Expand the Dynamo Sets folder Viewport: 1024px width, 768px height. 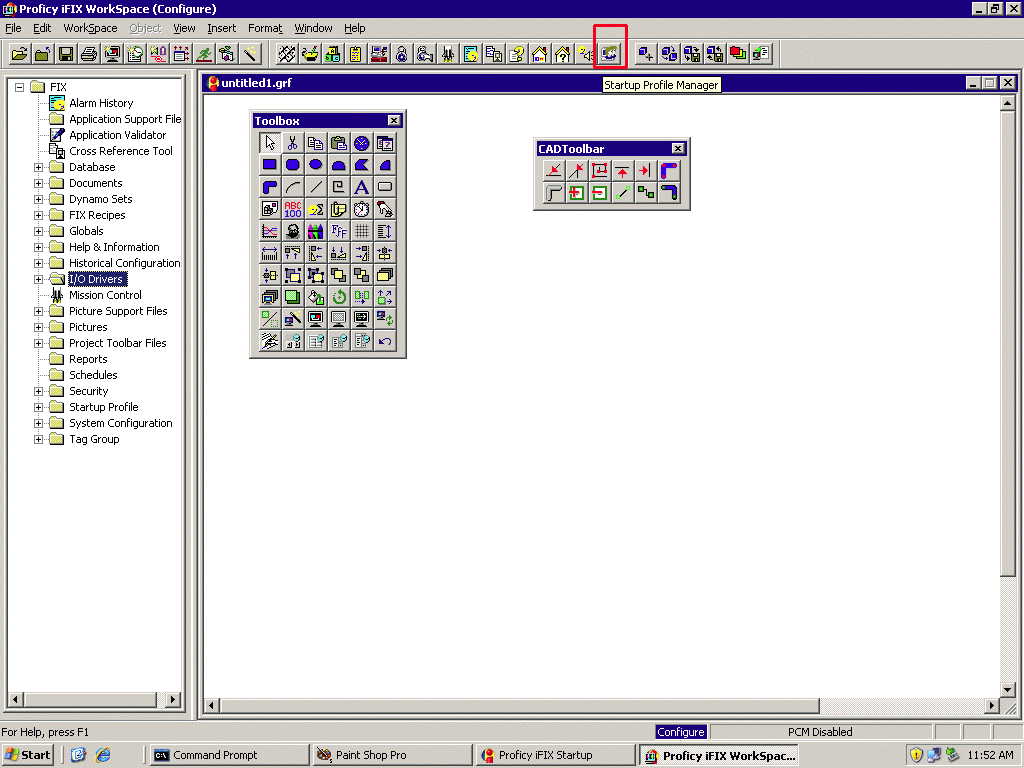(x=39, y=199)
